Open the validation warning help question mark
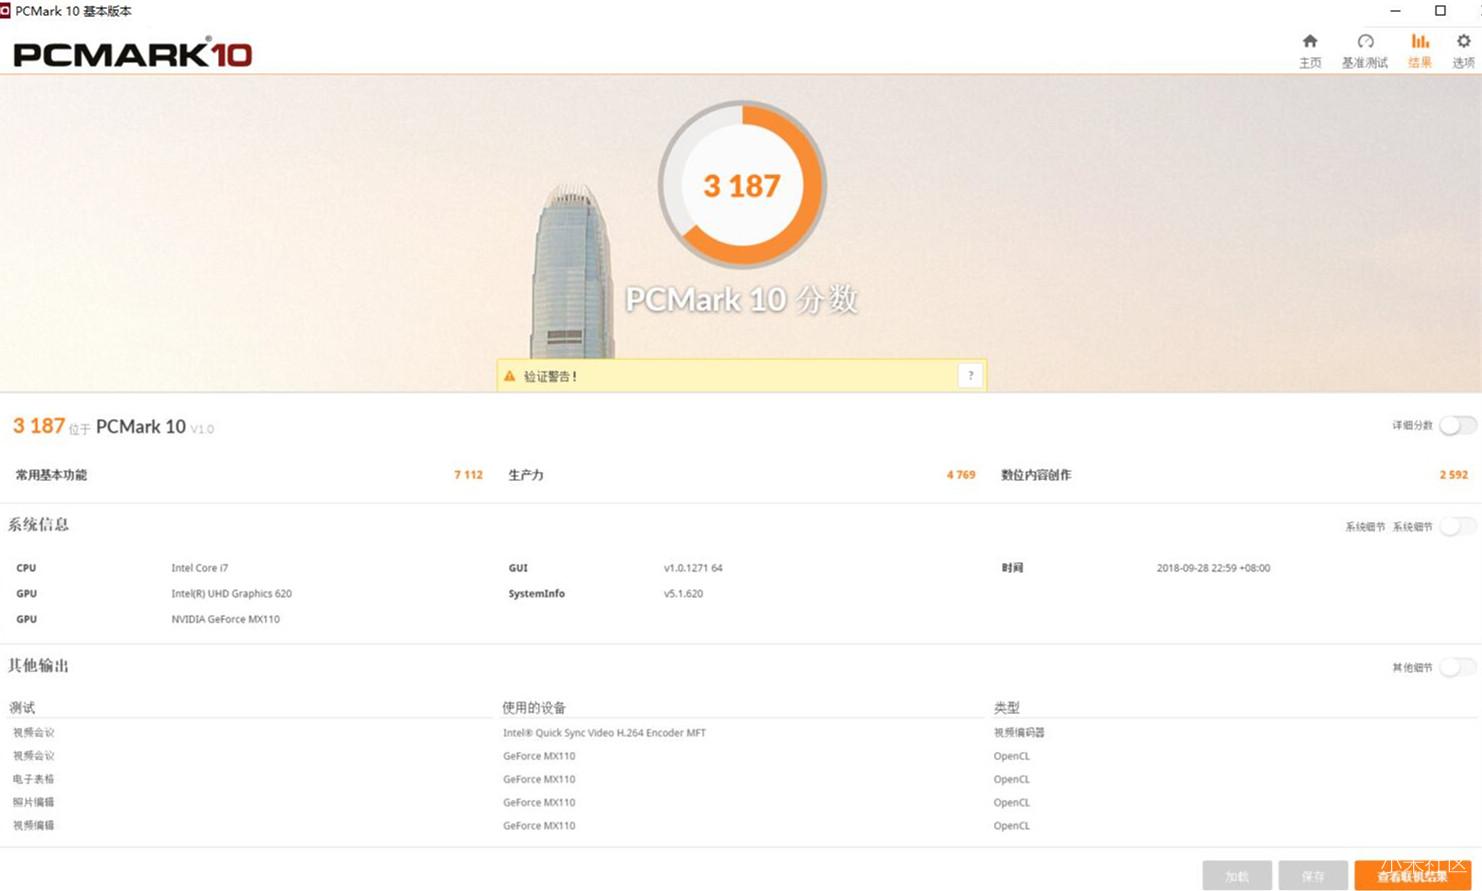Image resolution: width=1482 pixels, height=891 pixels. pyautogui.click(x=970, y=376)
